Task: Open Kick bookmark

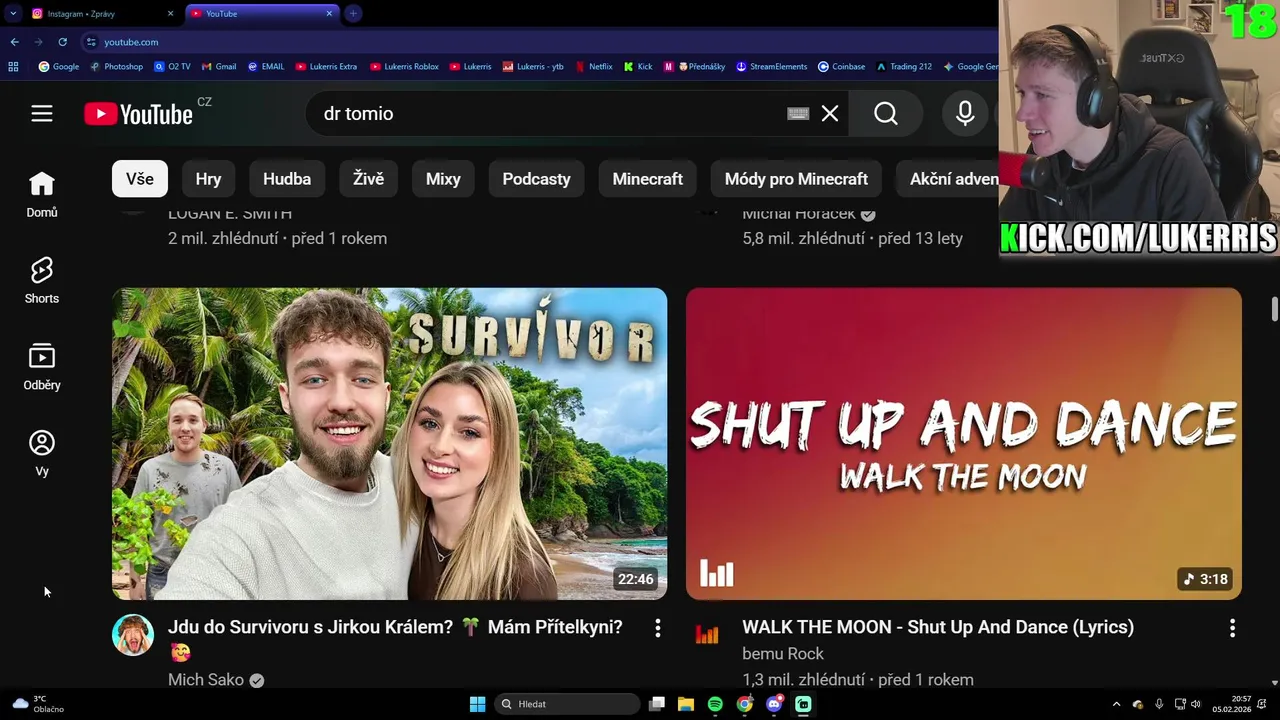Action: click(638, 67)
